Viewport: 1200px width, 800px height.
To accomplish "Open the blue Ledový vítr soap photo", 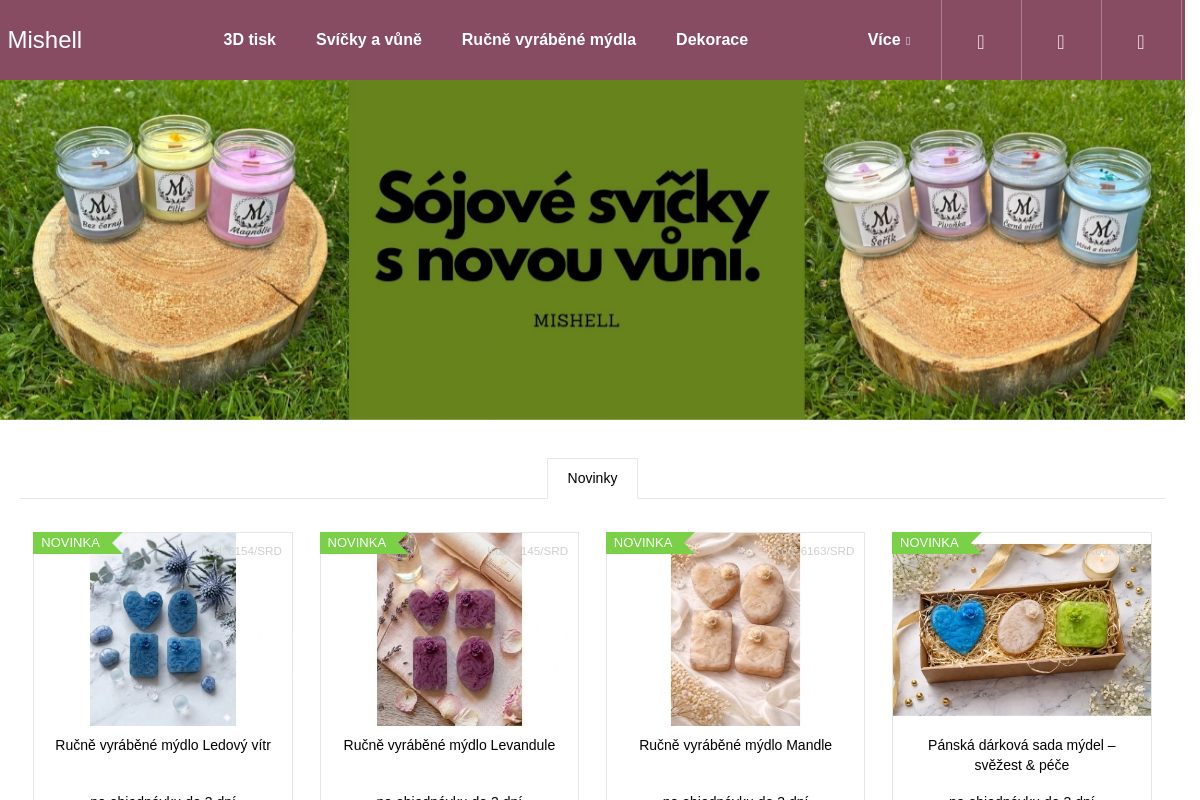I will [x=163, y=629].
